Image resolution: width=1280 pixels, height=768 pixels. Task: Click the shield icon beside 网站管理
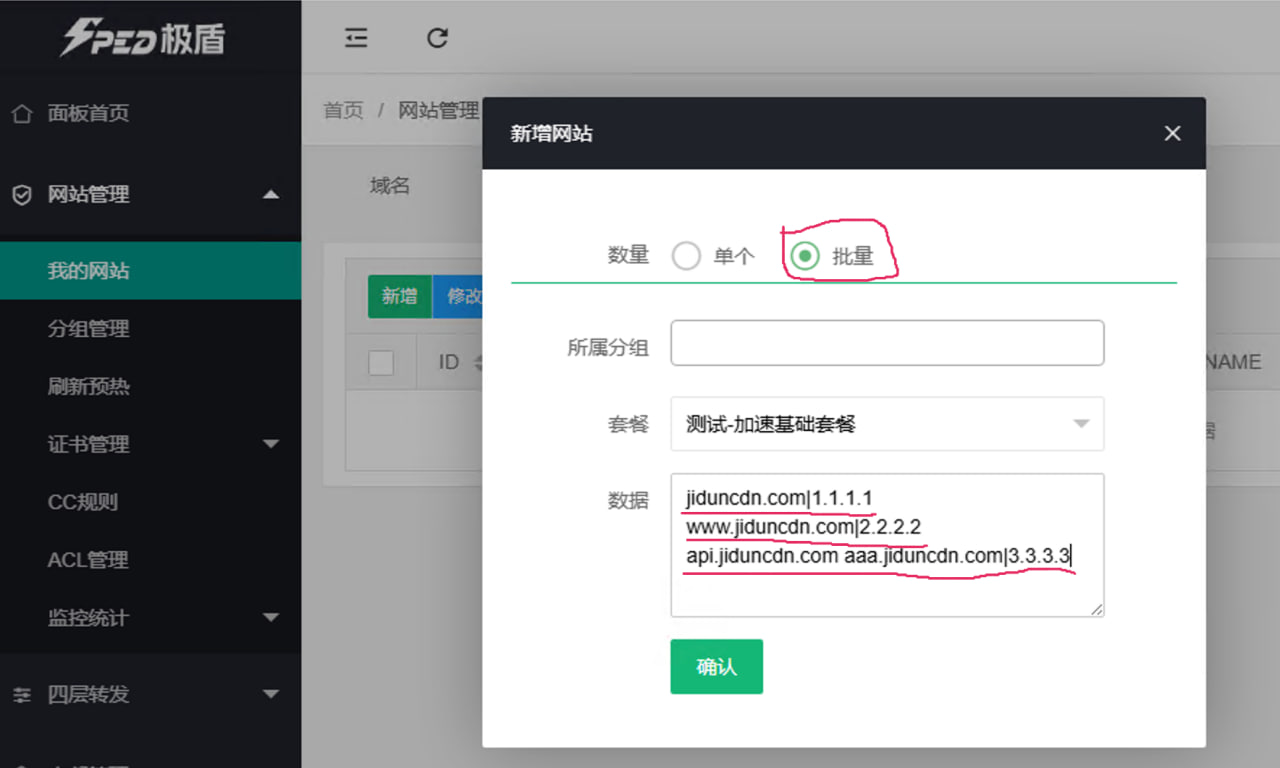click(x=22, y=195)
